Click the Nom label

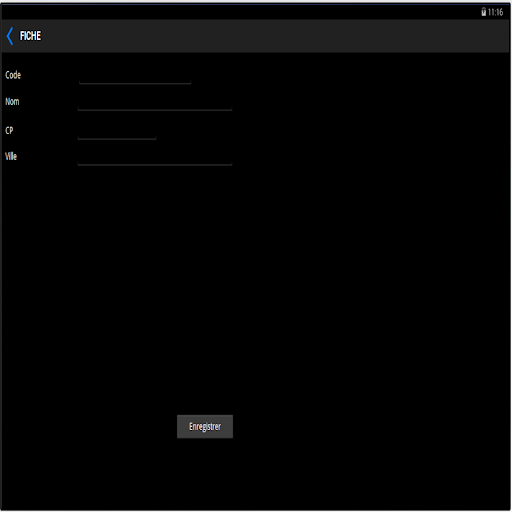(12, 102)
